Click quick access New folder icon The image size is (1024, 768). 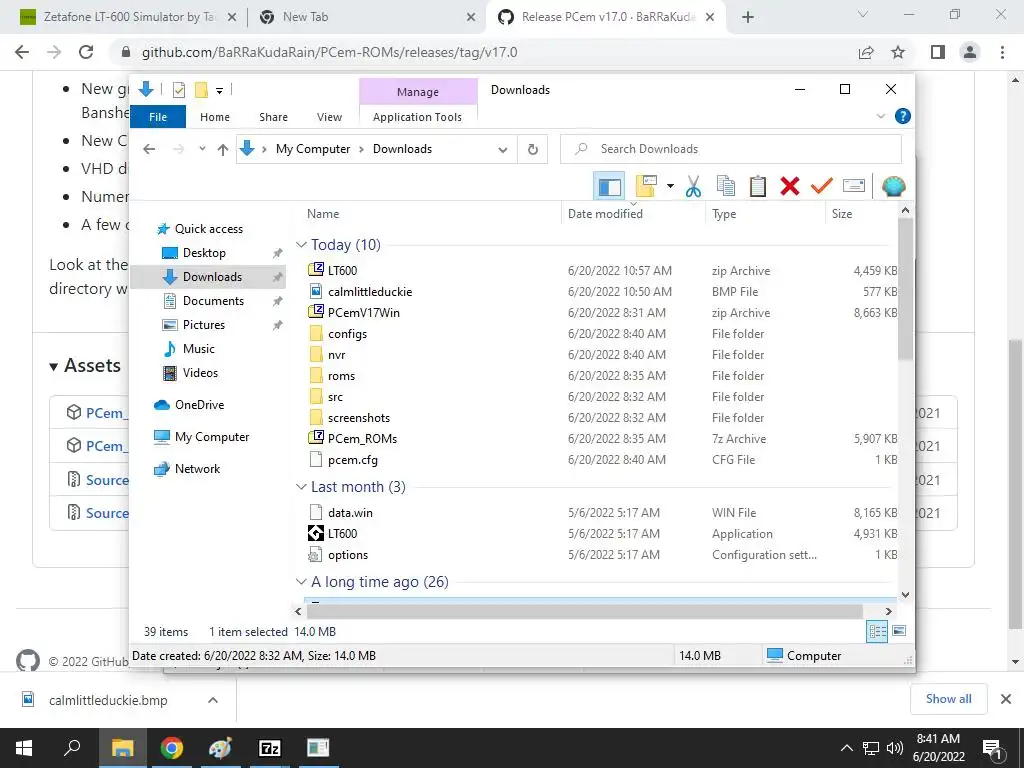click(201, 90)
